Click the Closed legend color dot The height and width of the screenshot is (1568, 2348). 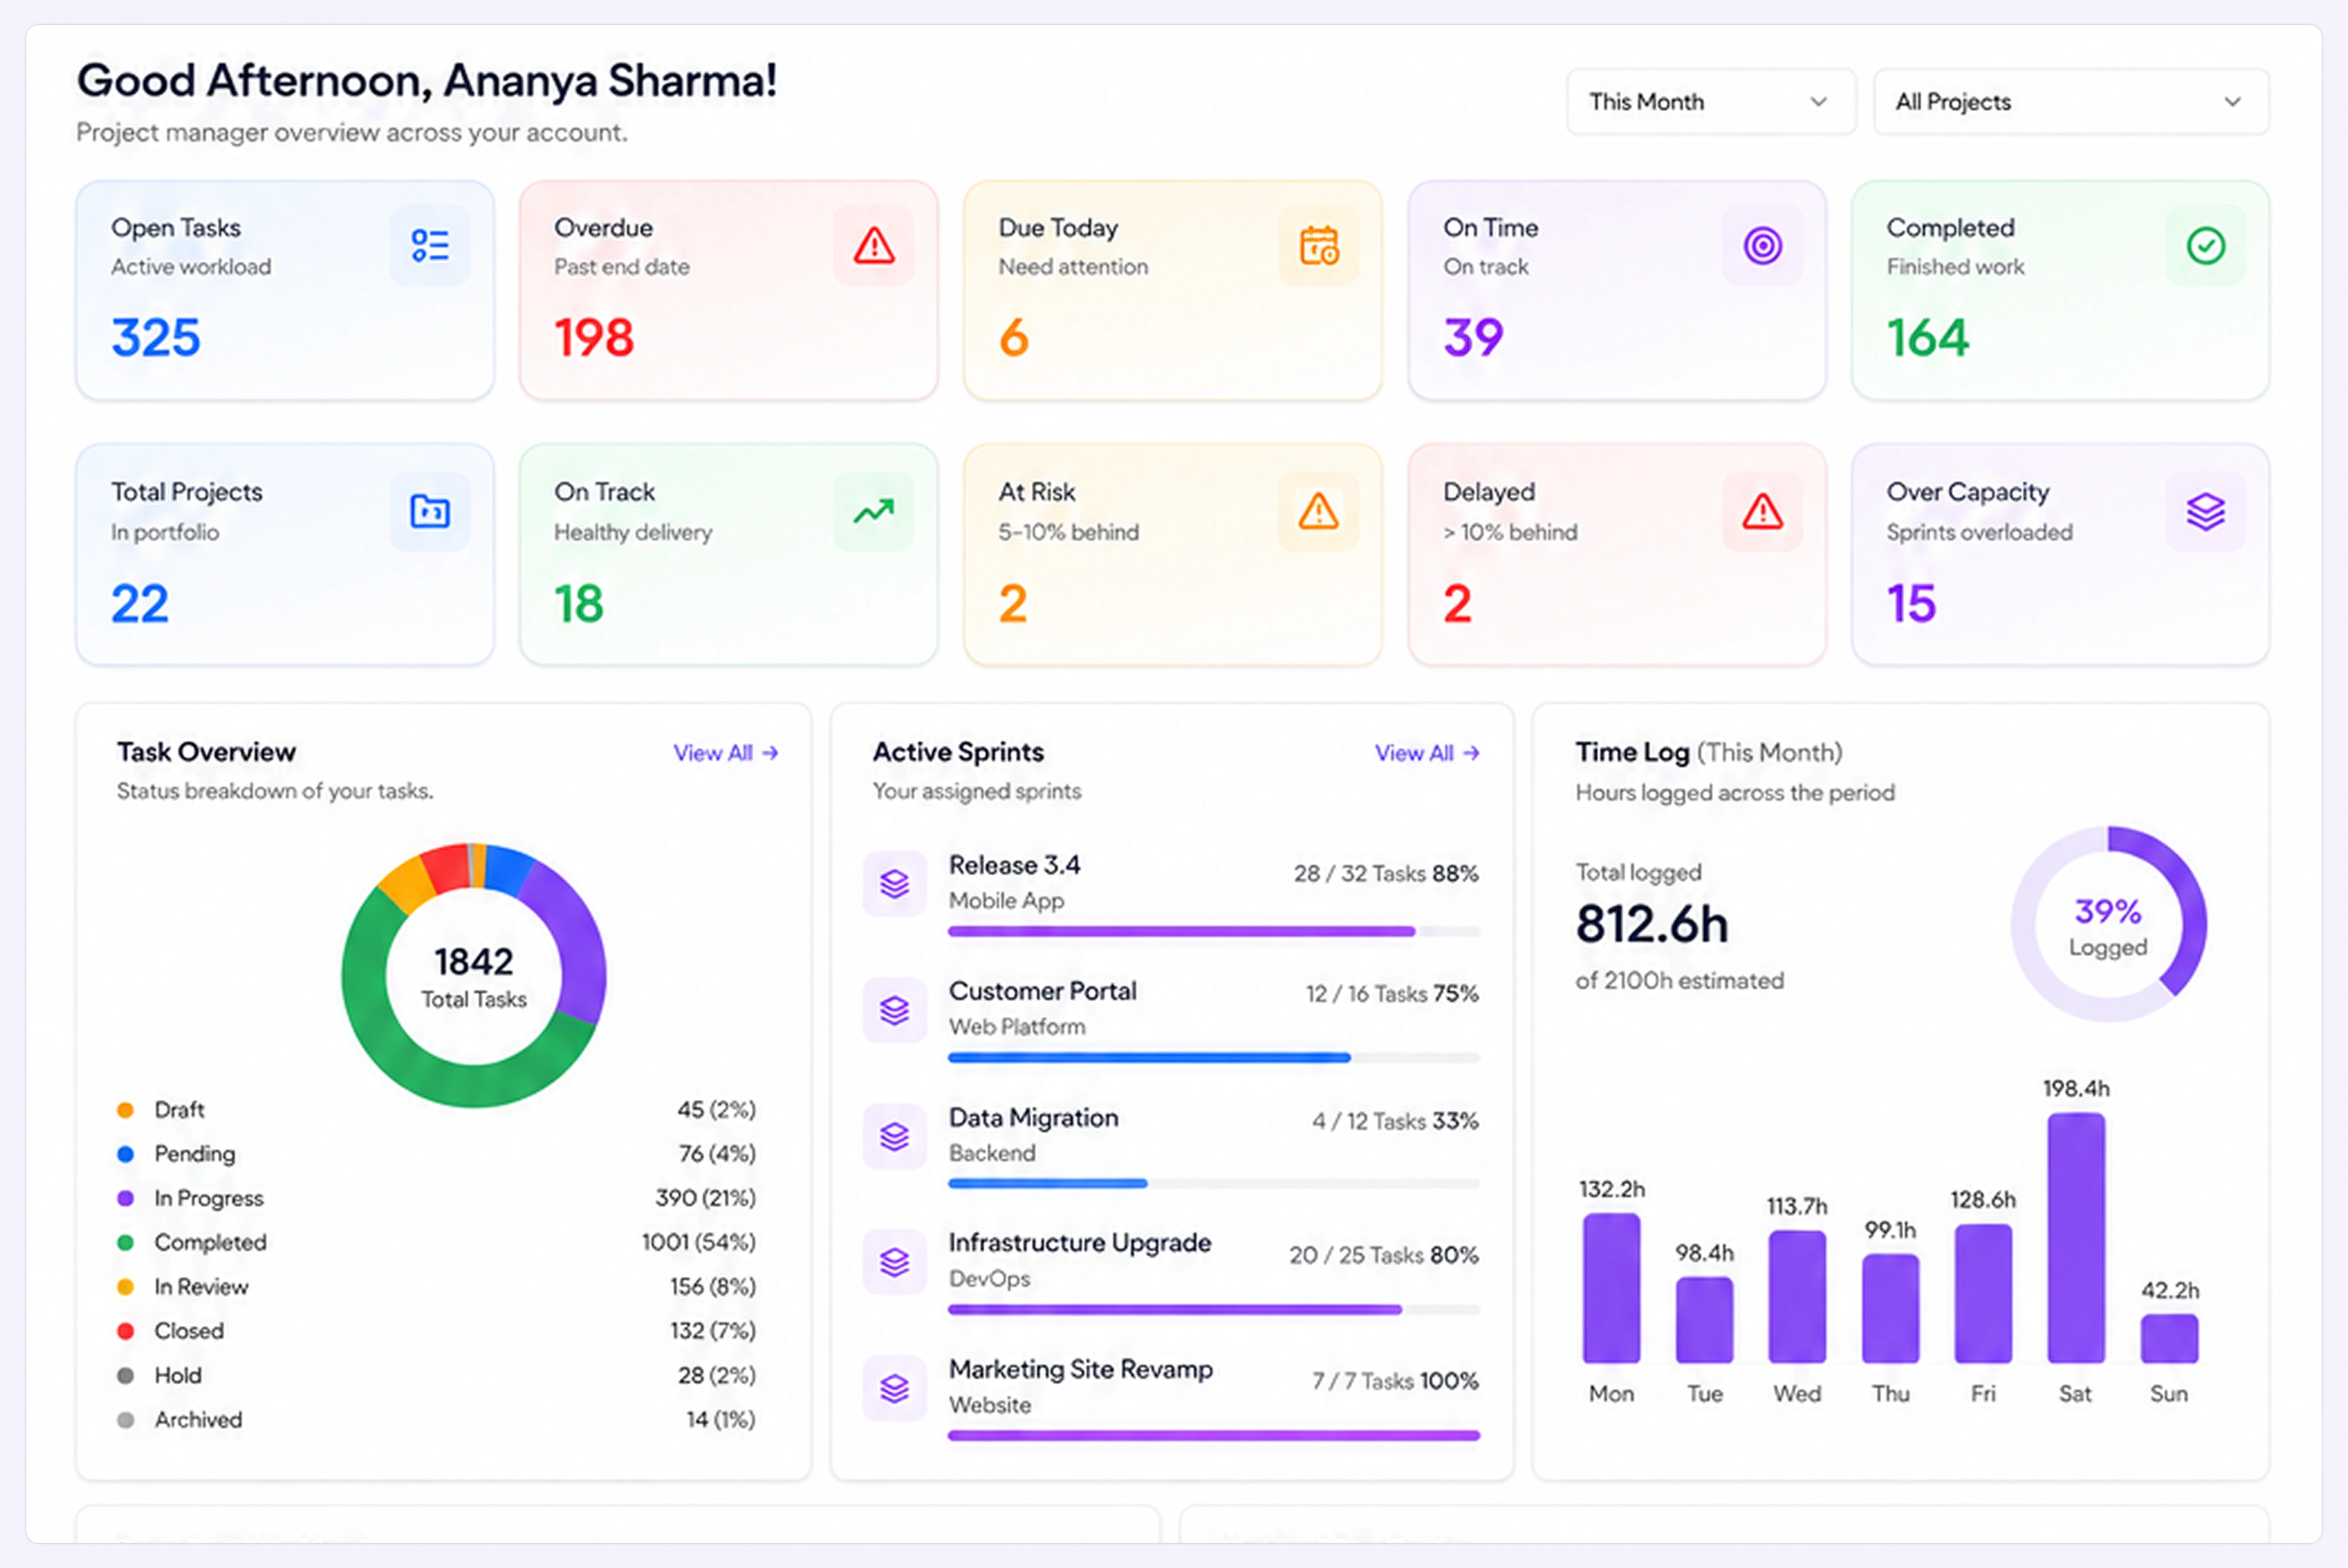126,1331
